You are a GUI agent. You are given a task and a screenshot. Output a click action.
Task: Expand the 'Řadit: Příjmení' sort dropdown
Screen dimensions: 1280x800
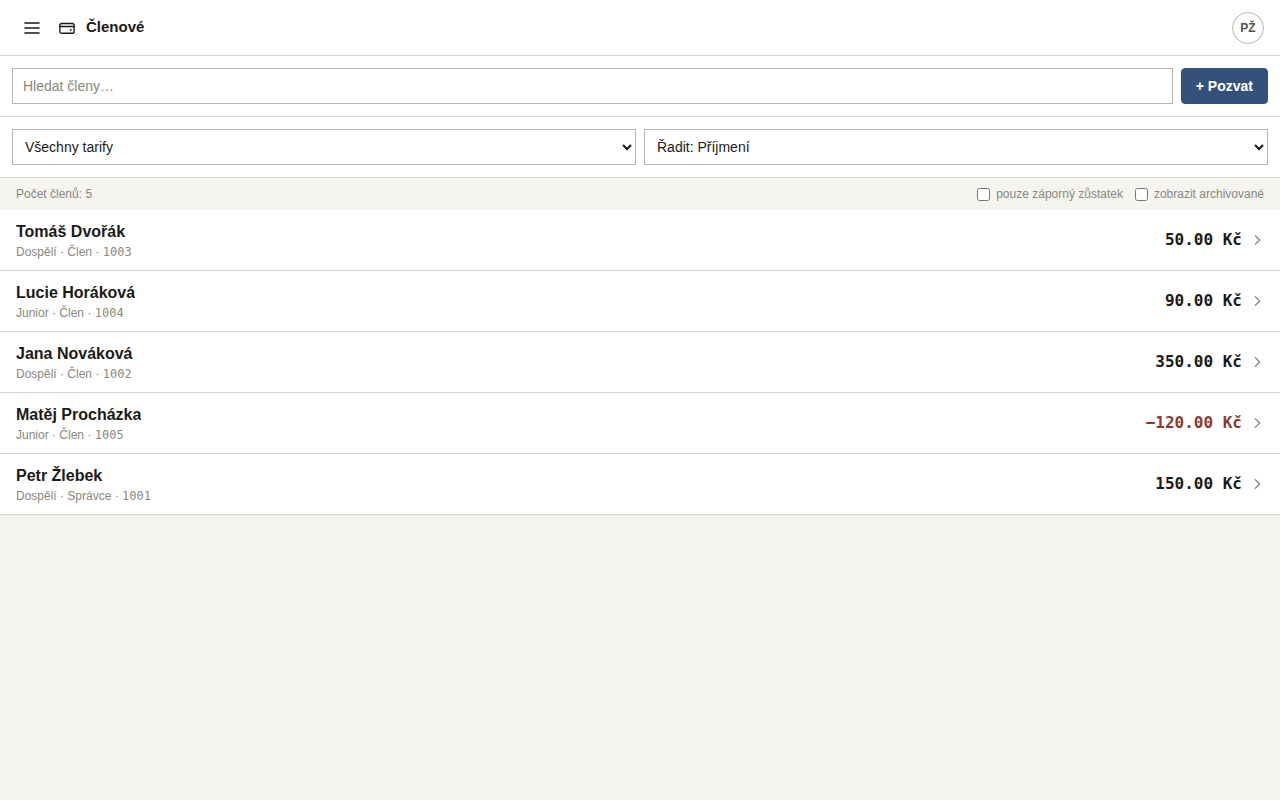click(956, 147)
